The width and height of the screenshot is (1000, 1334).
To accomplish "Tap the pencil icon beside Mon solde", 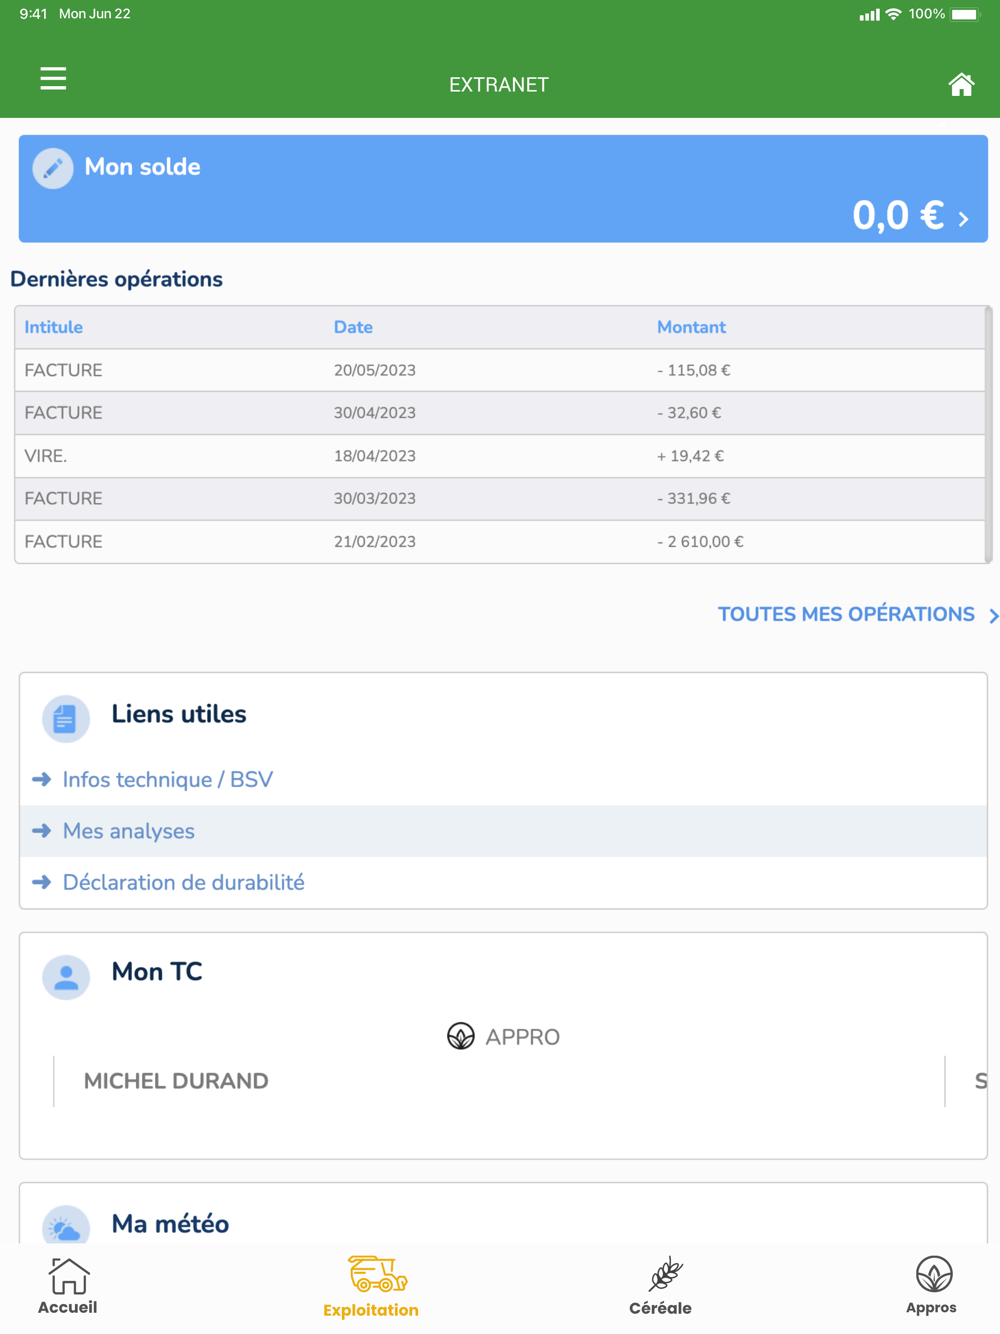I will click(x=53, y=168).
